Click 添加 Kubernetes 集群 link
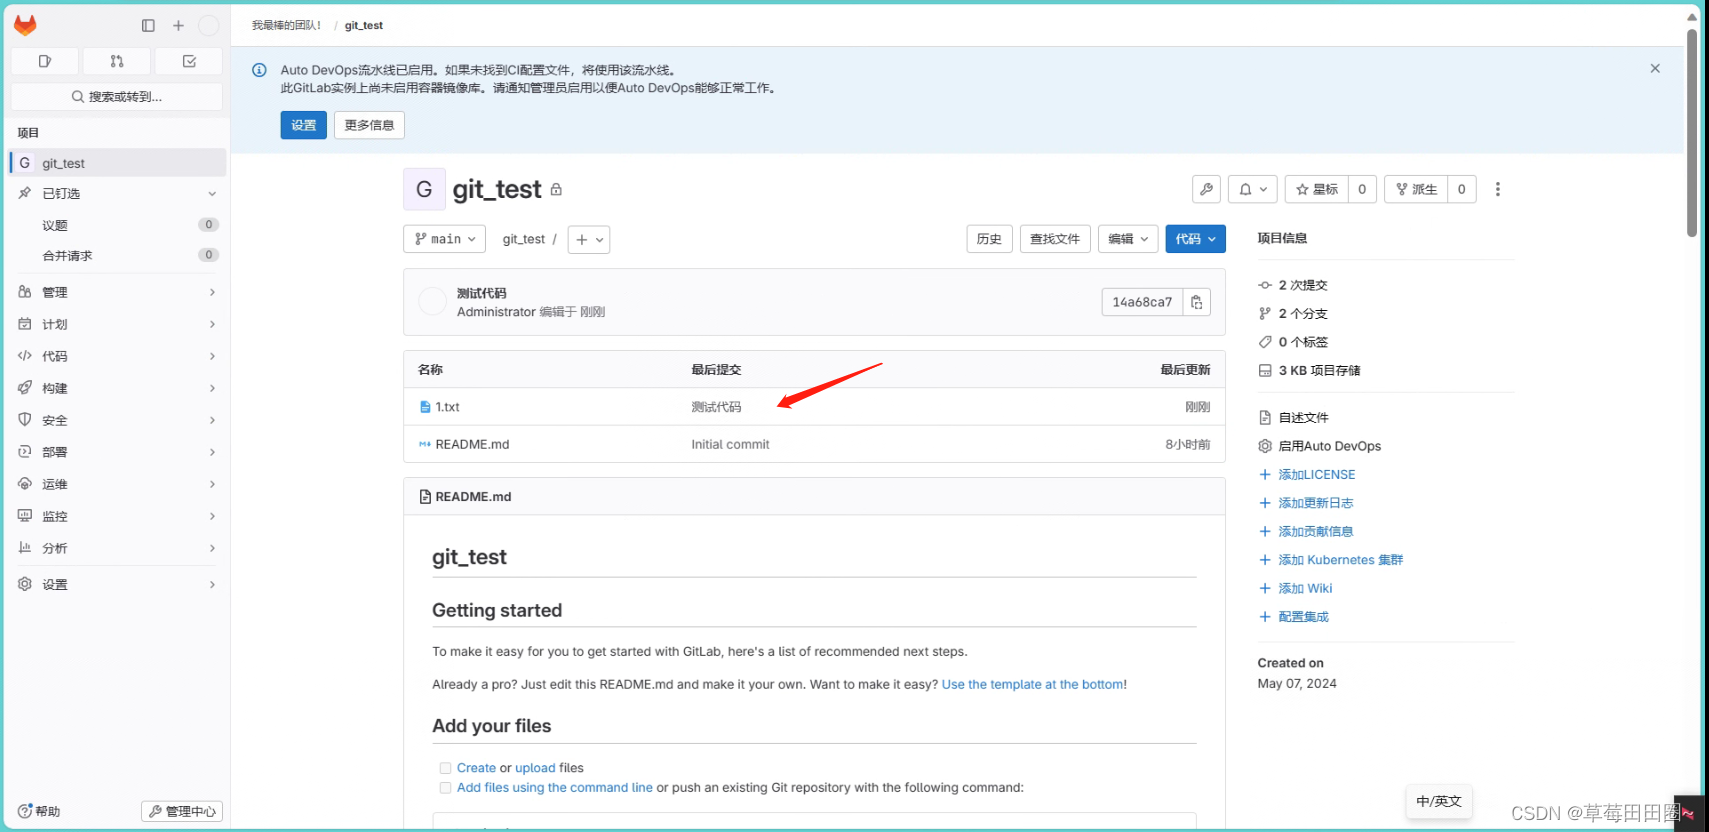The height and width of the screenshot is (832, 1709). 1340,560
